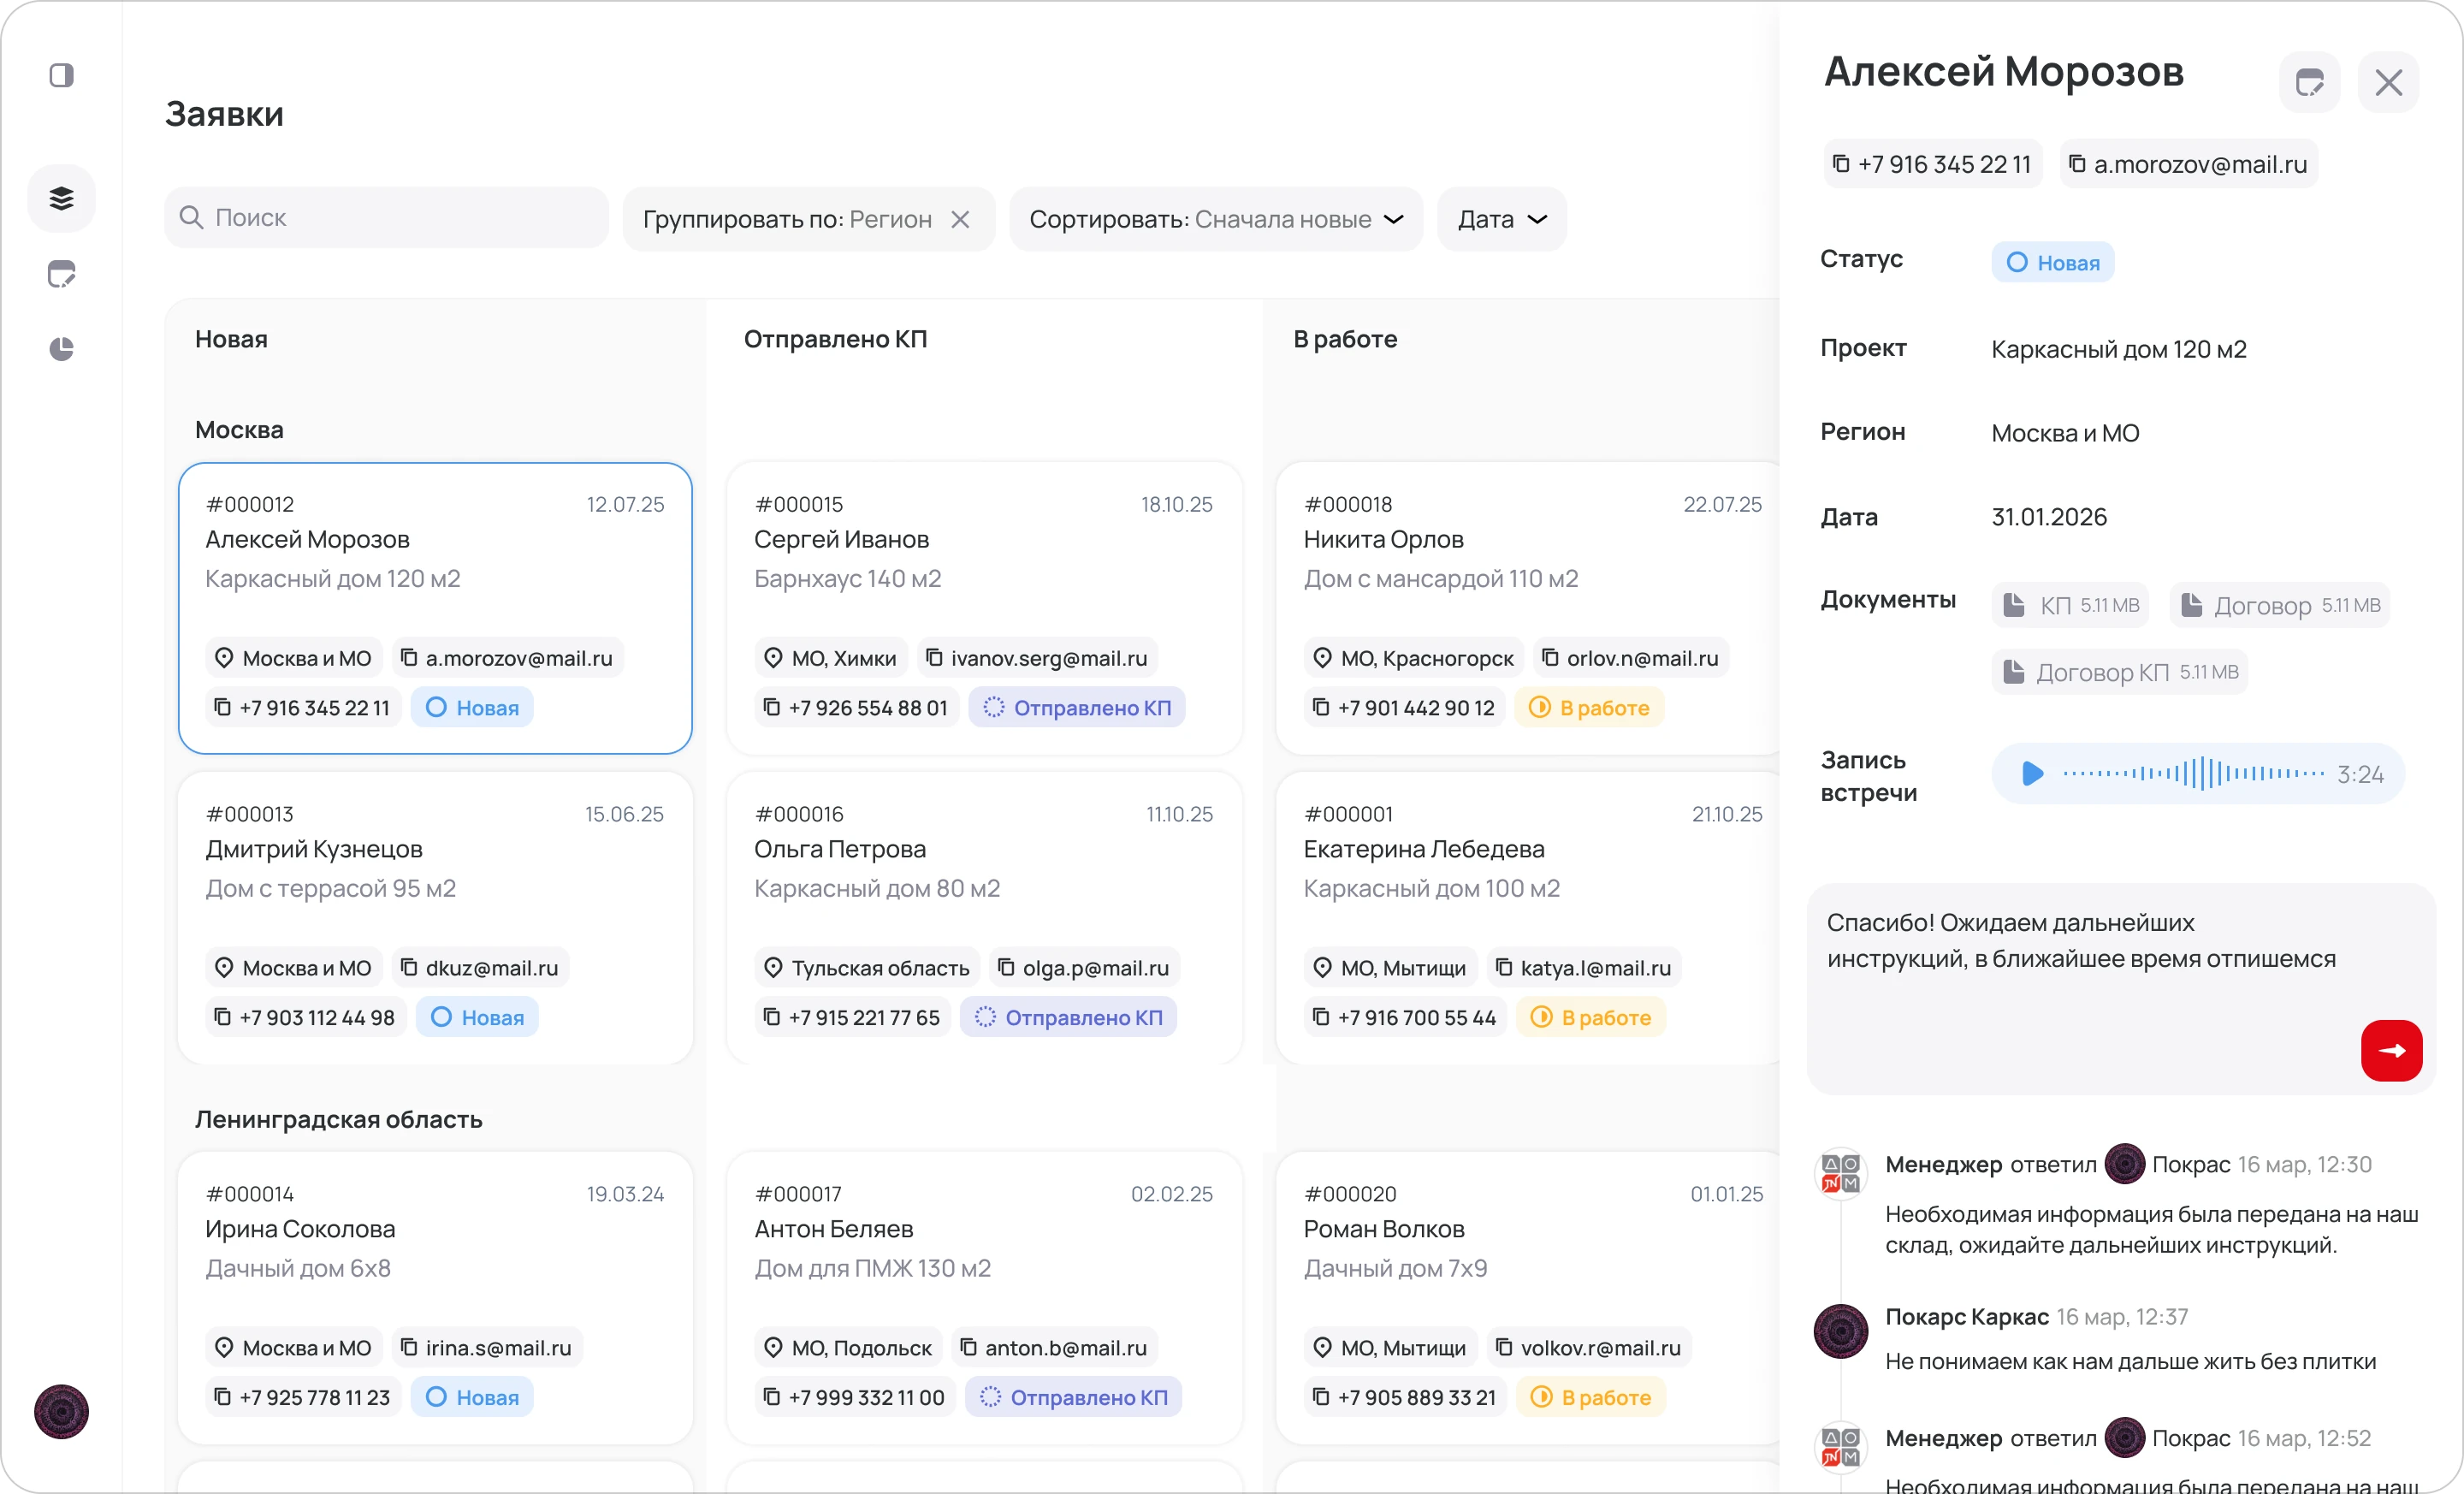2464x1494 pixels.
Task: Click the user avatar at sidebar bottom
Action: 61,1411
